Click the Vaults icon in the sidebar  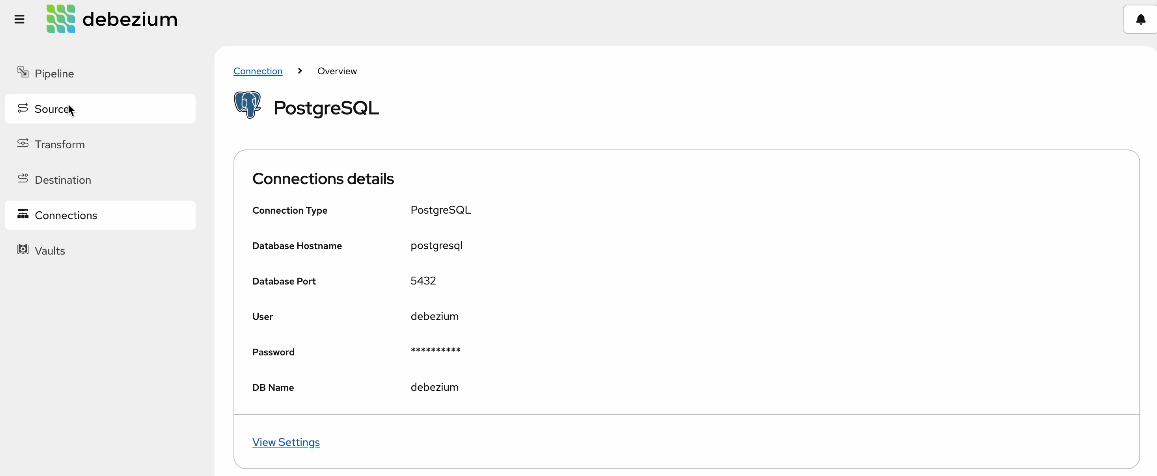pos(23,250)
